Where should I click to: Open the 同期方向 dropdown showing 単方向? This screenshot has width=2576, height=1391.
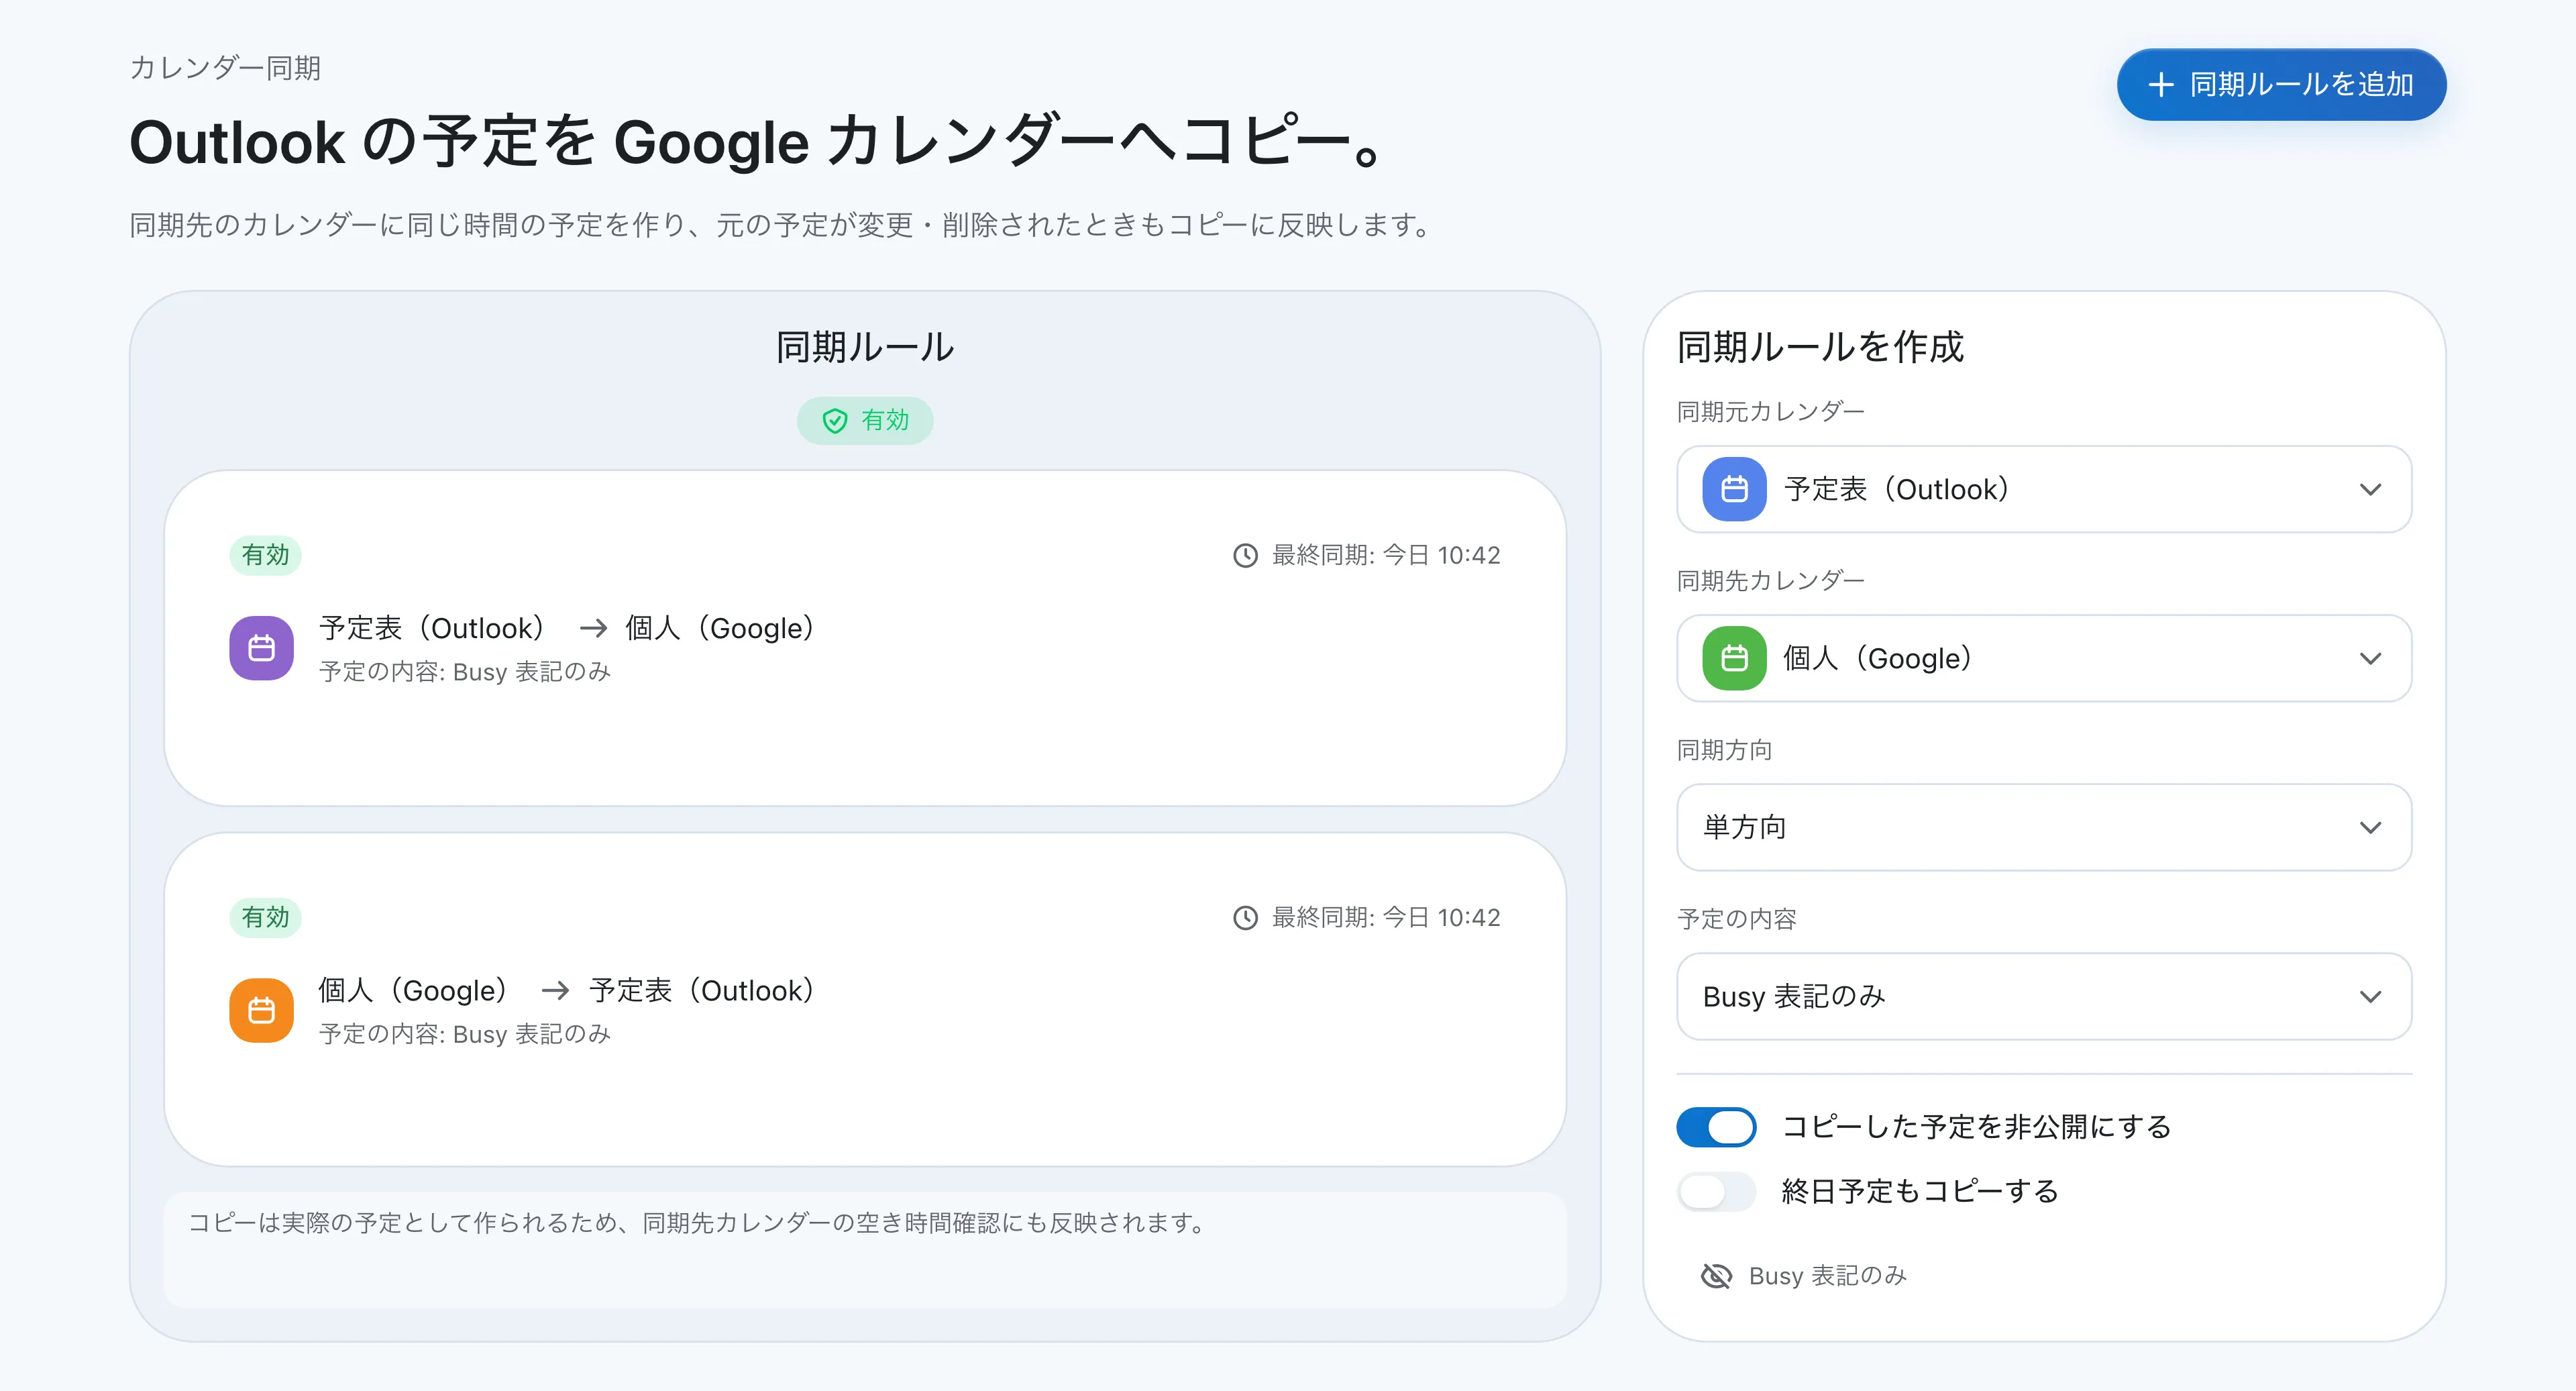(2044, 827)
